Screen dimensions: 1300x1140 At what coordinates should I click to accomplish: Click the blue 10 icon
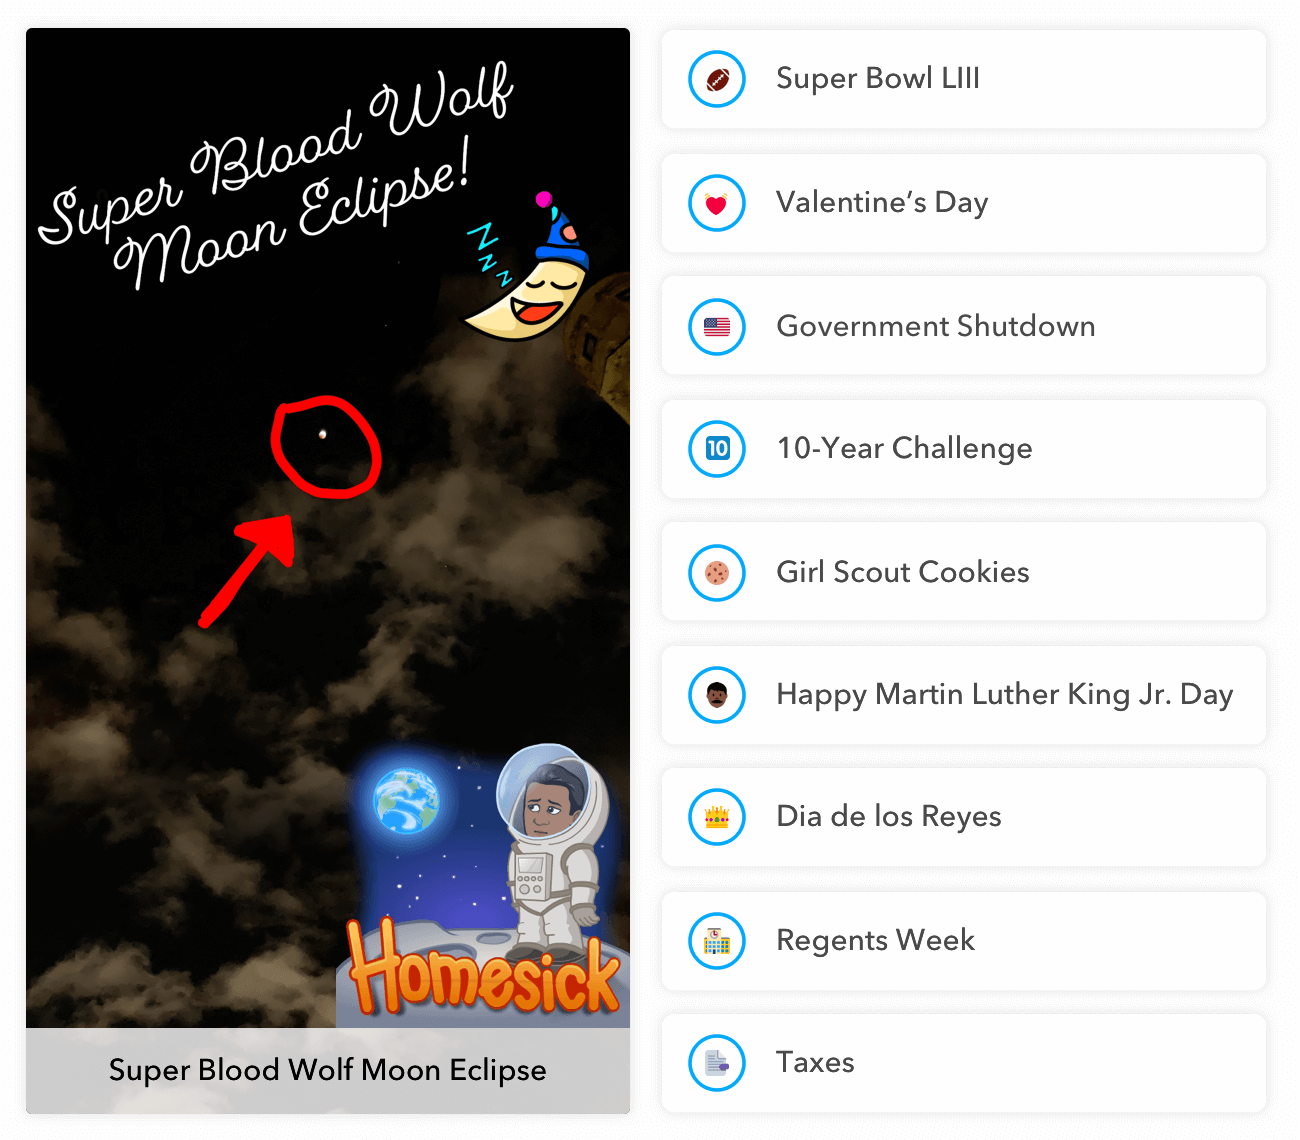717,449
